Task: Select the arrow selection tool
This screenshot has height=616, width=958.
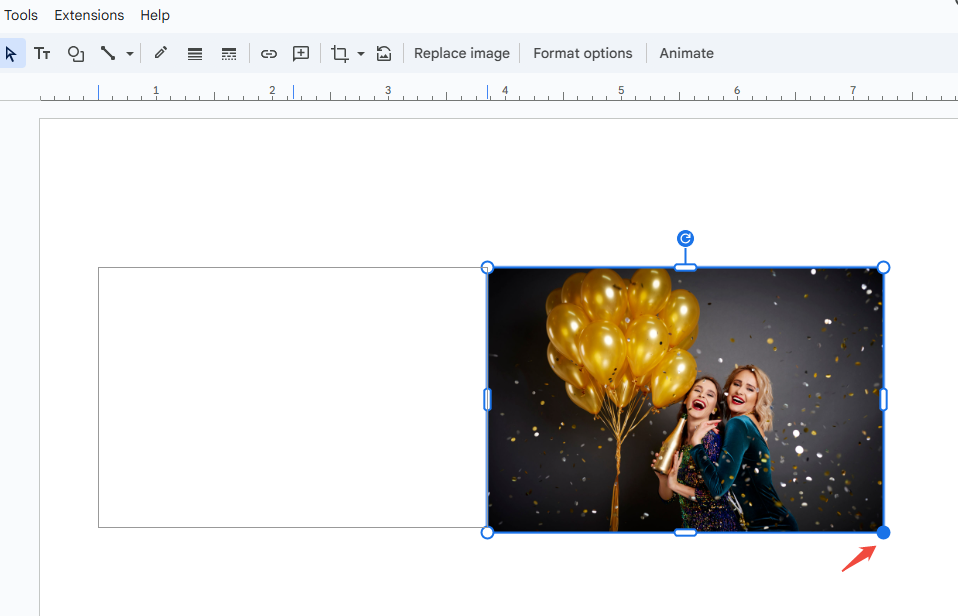Action: coord(12,53)
